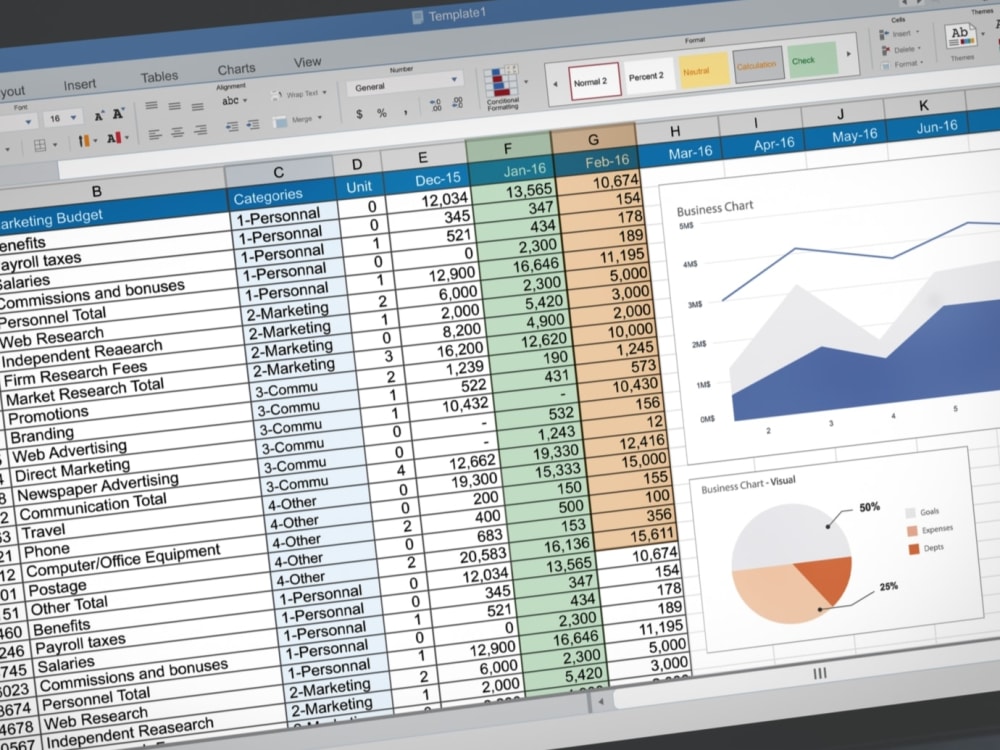
Task: Switch to the Charts ribbon tab
Action: point(236,69)
